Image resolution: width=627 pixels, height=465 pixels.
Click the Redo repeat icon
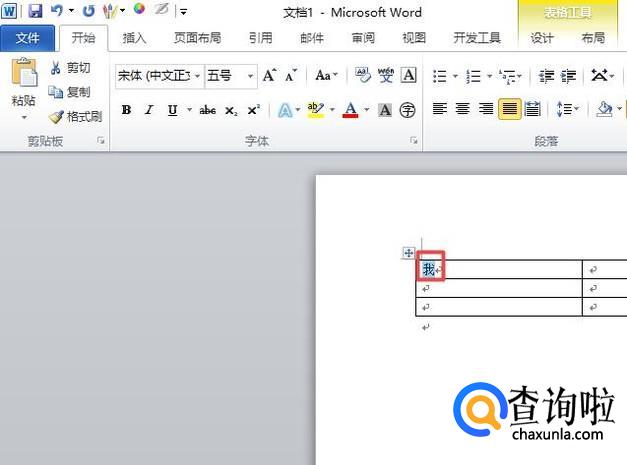88,11
